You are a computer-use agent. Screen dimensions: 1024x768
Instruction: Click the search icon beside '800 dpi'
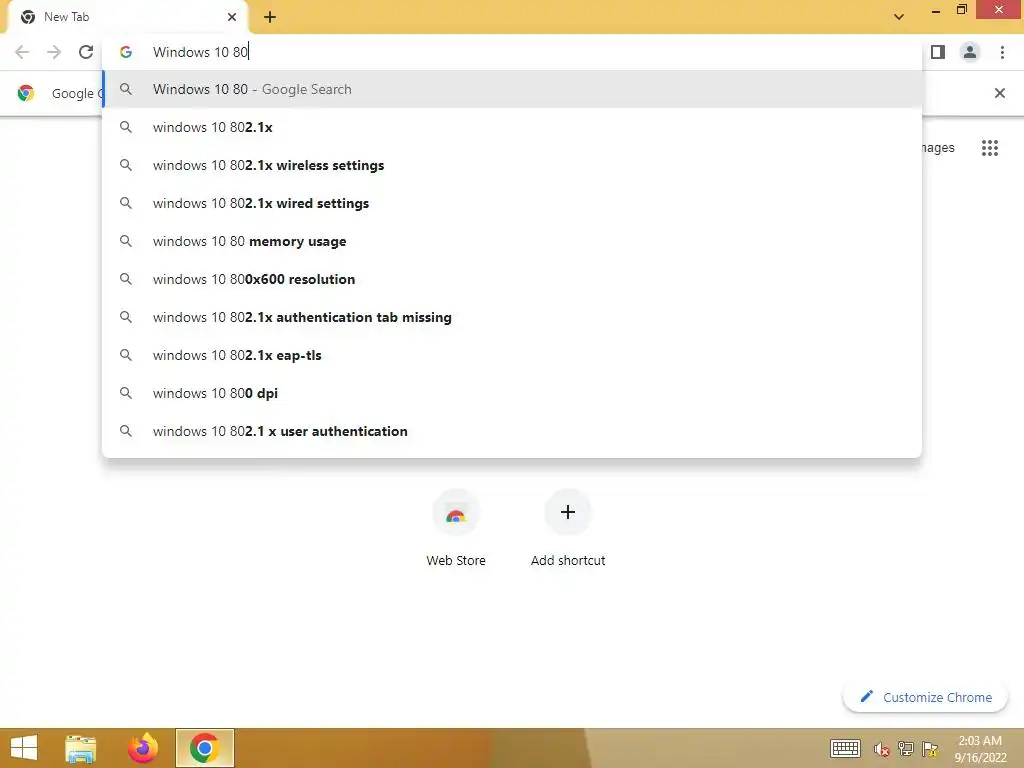126,393
